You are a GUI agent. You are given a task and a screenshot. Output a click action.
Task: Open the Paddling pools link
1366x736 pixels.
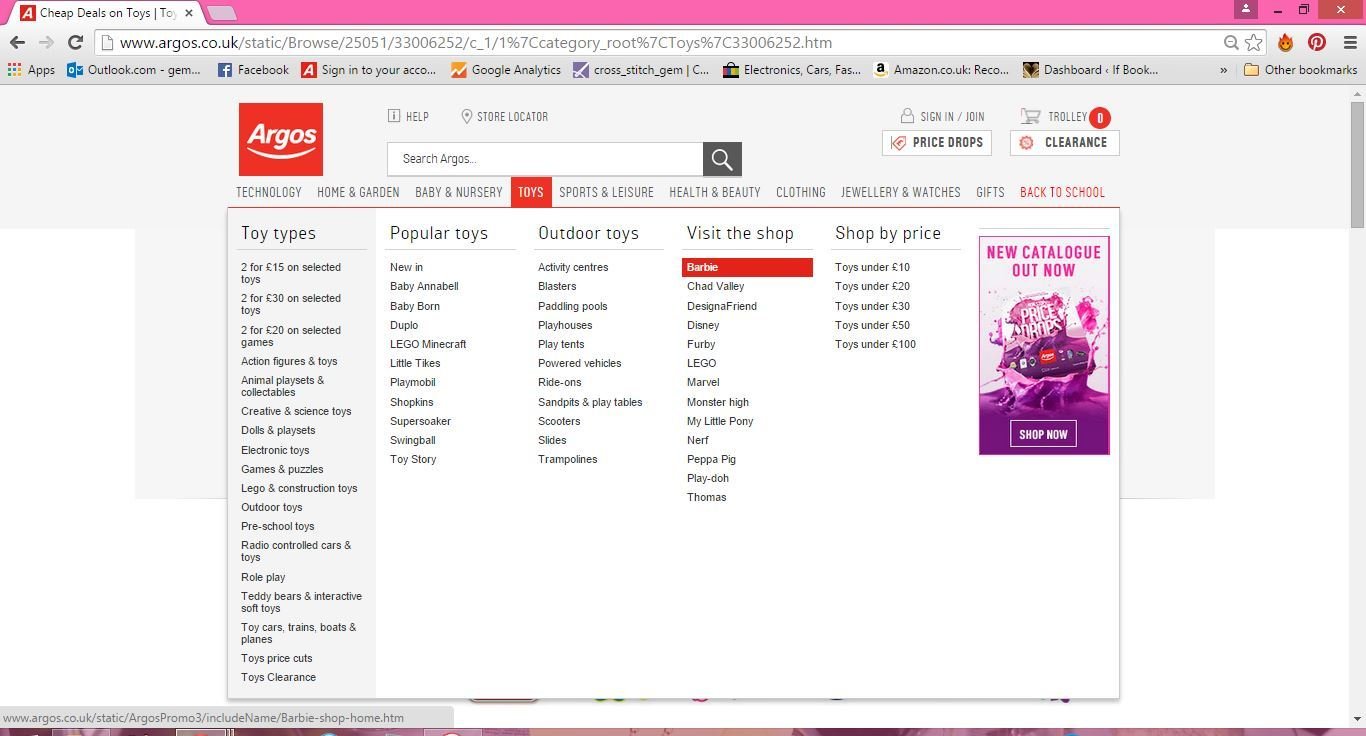(x=572, y=306)
